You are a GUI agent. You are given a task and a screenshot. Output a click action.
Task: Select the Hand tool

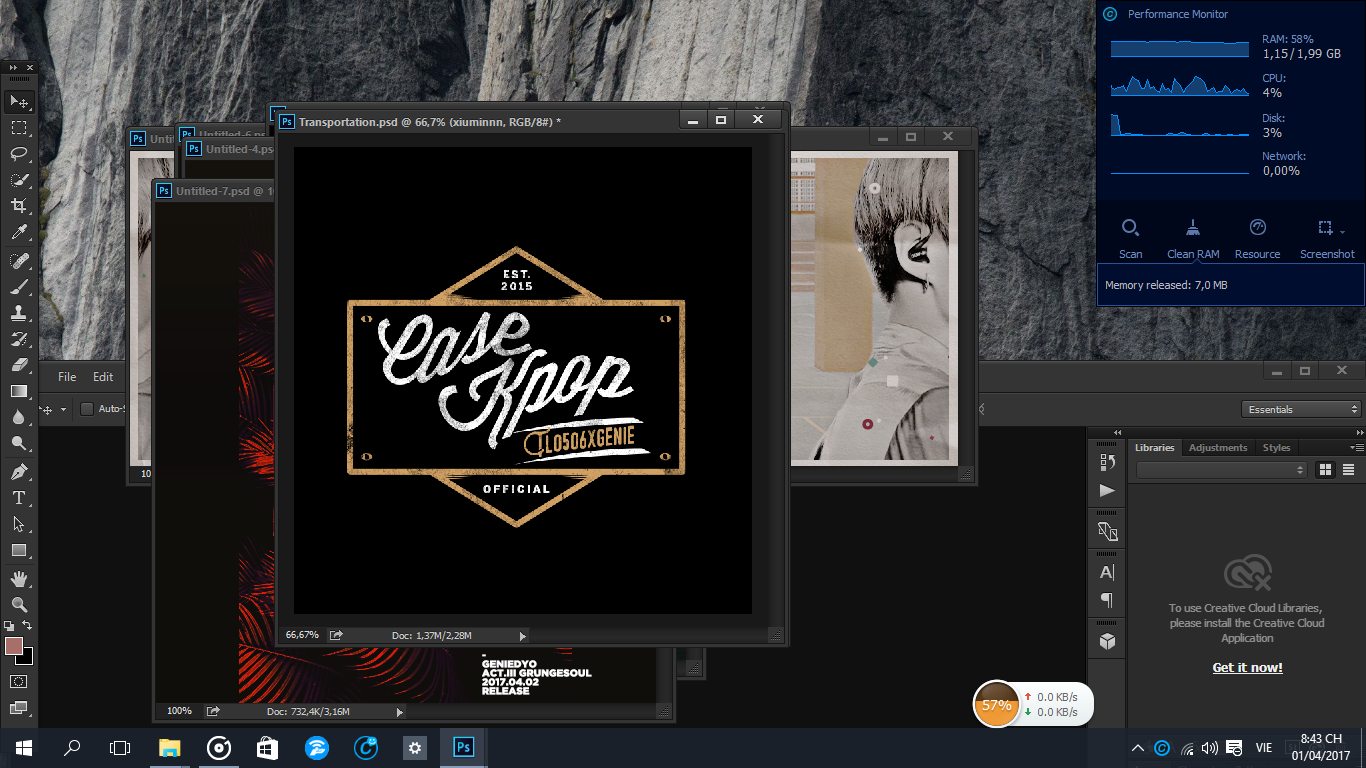pyautogui.click(x=19, y=578)
